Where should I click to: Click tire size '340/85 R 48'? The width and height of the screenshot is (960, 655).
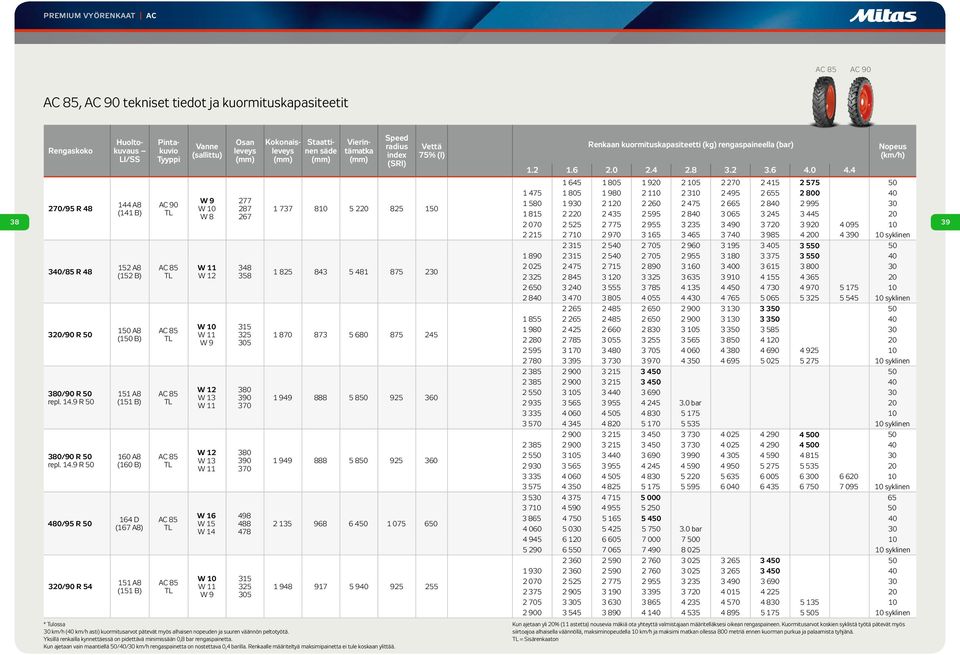pyautogui.click(x=70, y=272)
